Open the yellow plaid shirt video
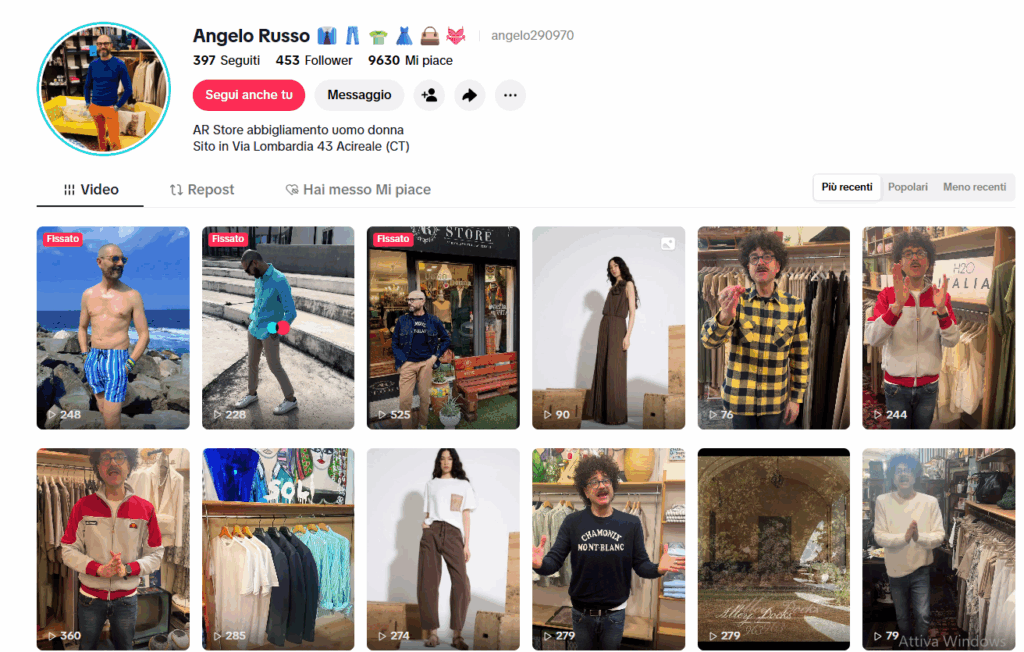 point(773,327)
